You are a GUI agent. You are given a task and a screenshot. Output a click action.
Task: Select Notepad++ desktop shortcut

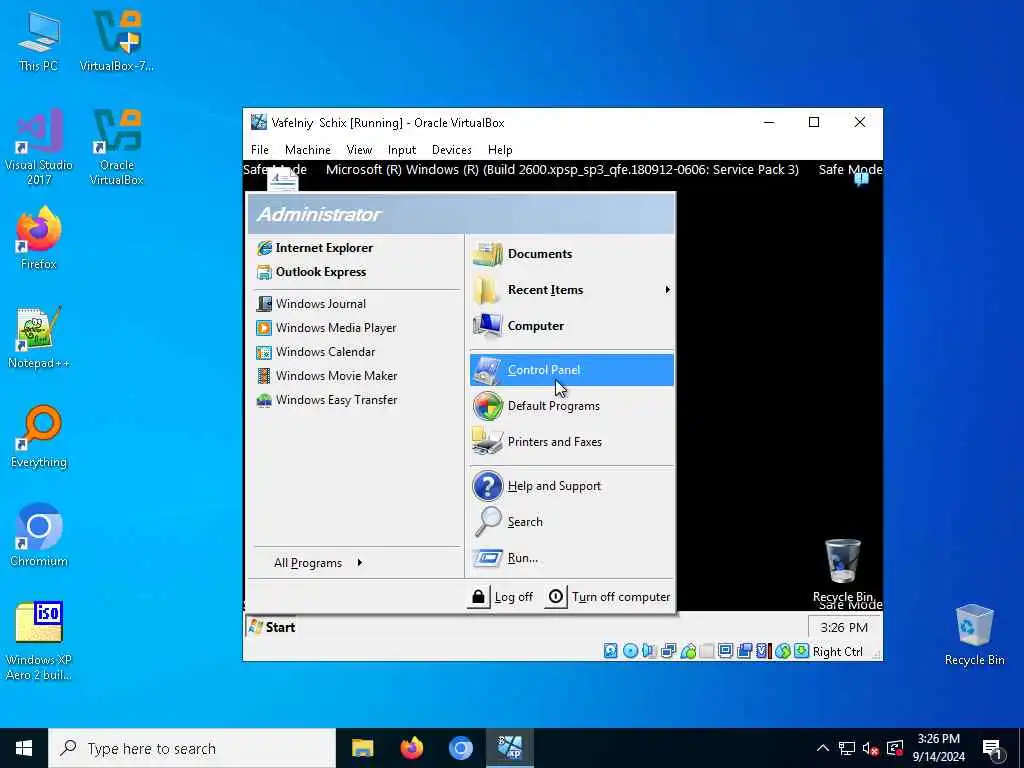click(39, 338)
